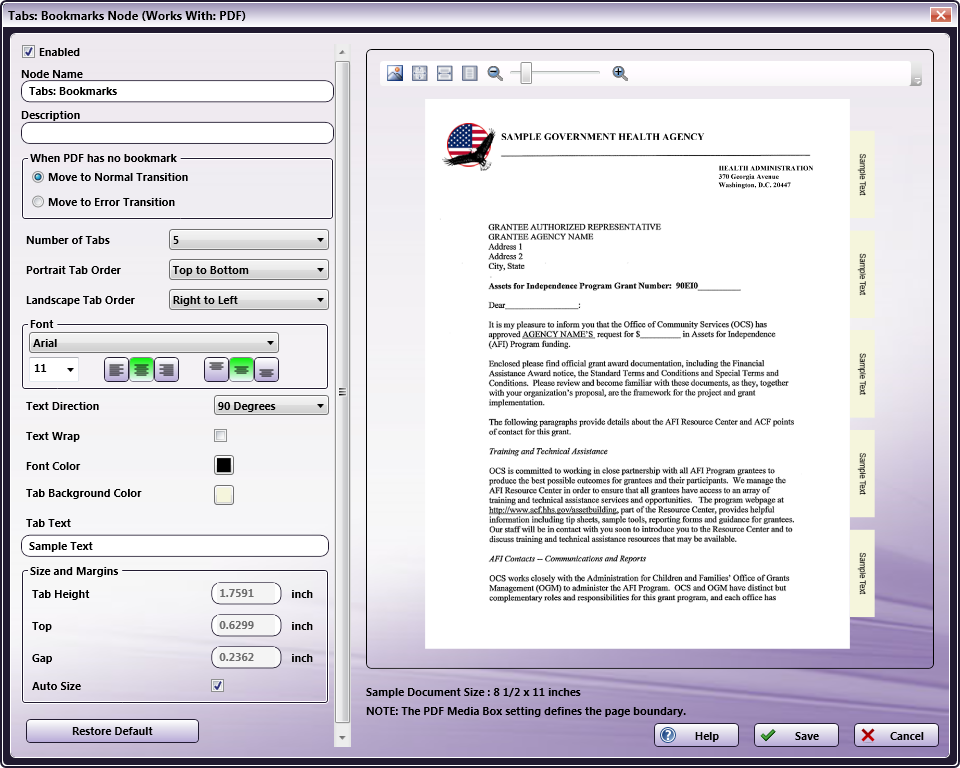This screenshot has height=768, width=960.
Task: Open the Number of Tabs dropdown
Action: pos(249,239)
